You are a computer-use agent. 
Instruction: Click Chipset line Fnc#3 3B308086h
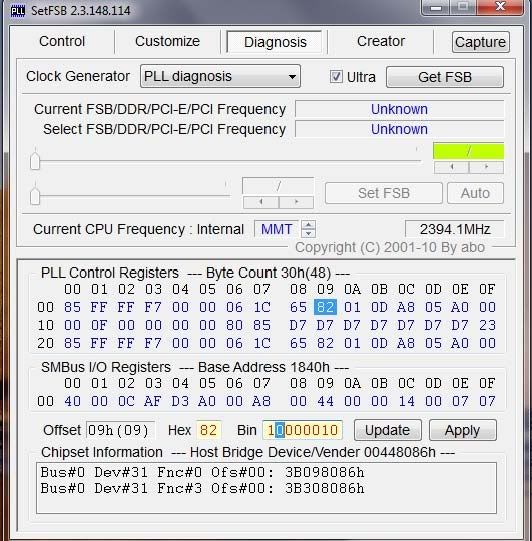click(202, 488)
